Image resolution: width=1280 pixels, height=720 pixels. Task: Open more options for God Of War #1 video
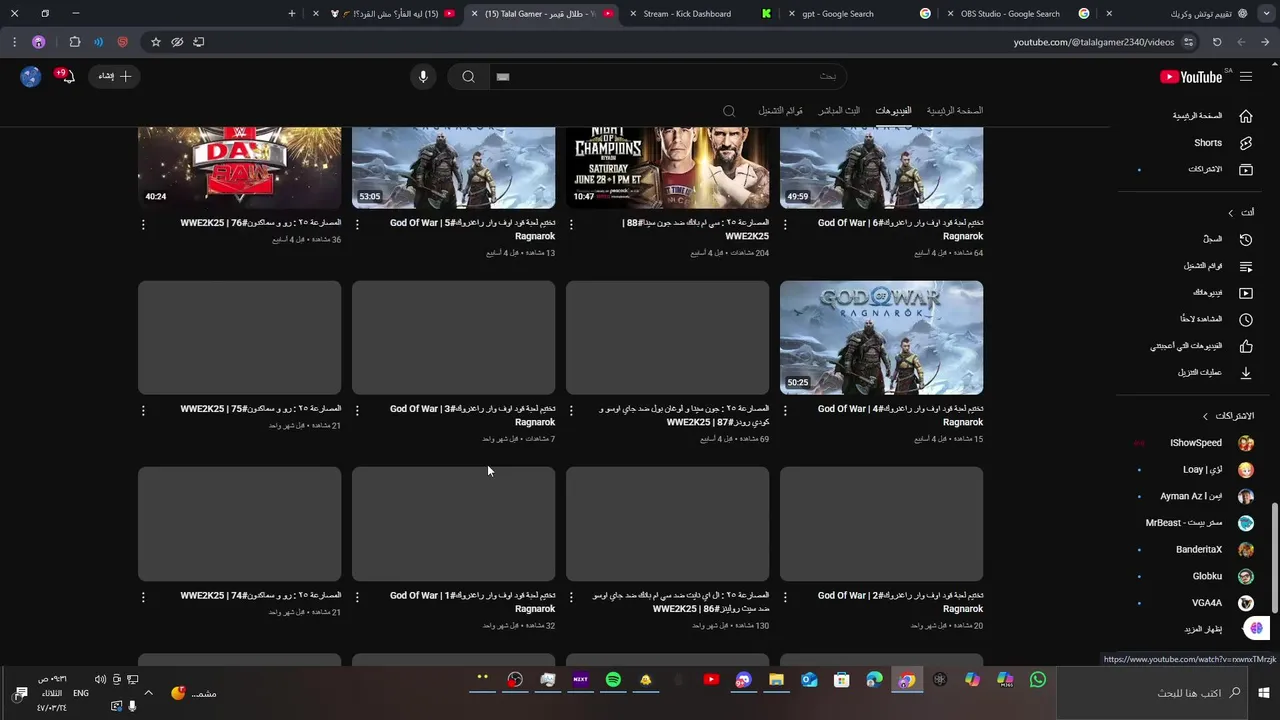click(357, 597)
